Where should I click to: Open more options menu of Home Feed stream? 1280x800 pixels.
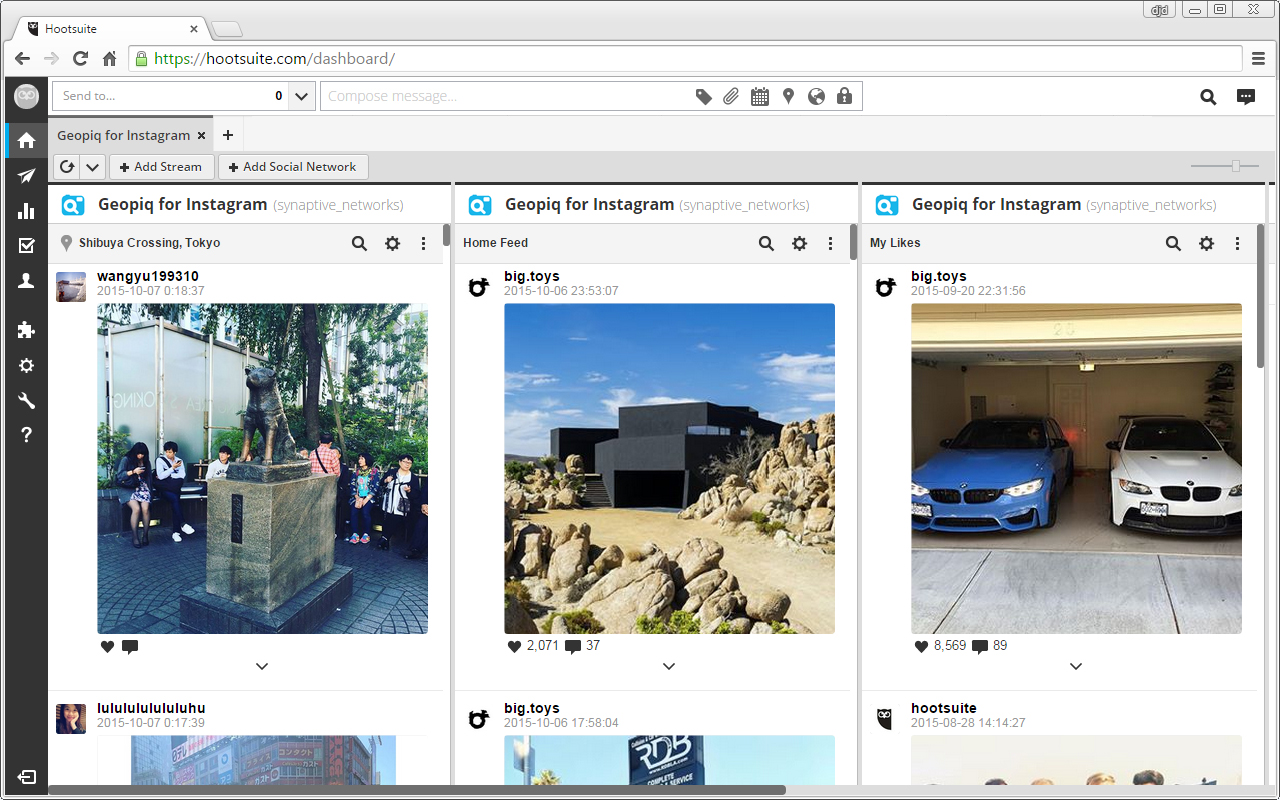tap(830, 243)
